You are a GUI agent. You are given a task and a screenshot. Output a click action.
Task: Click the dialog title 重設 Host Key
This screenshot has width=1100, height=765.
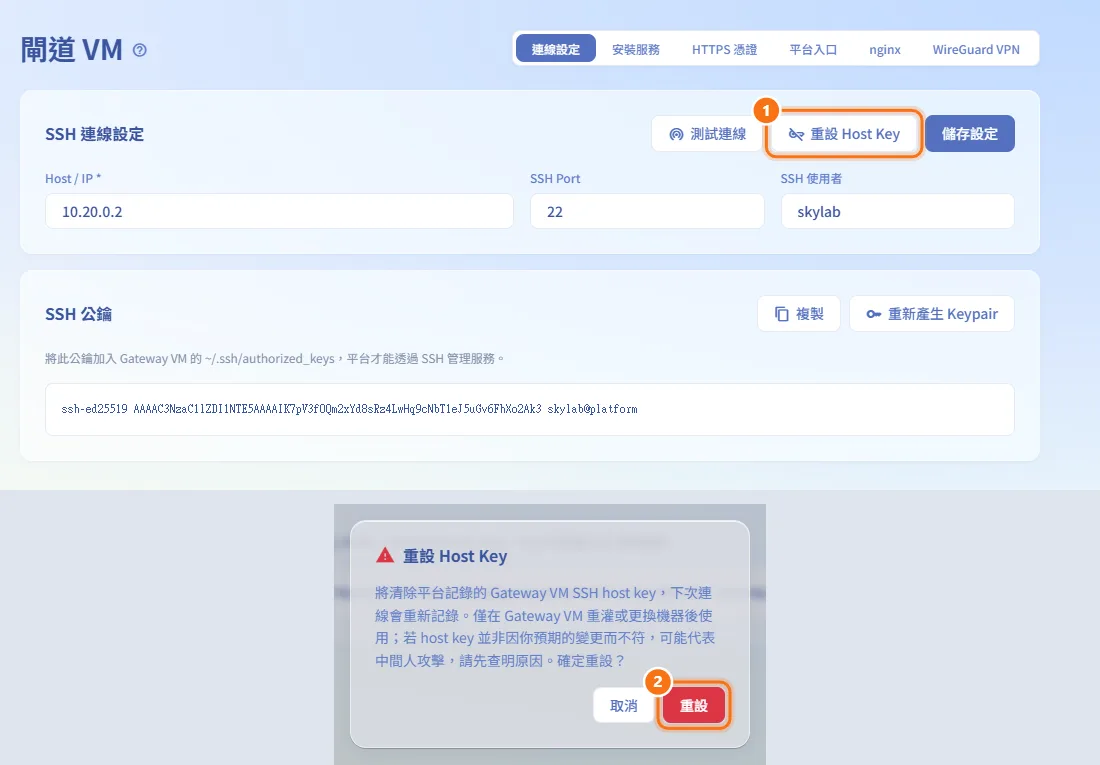tap(455, 556)
